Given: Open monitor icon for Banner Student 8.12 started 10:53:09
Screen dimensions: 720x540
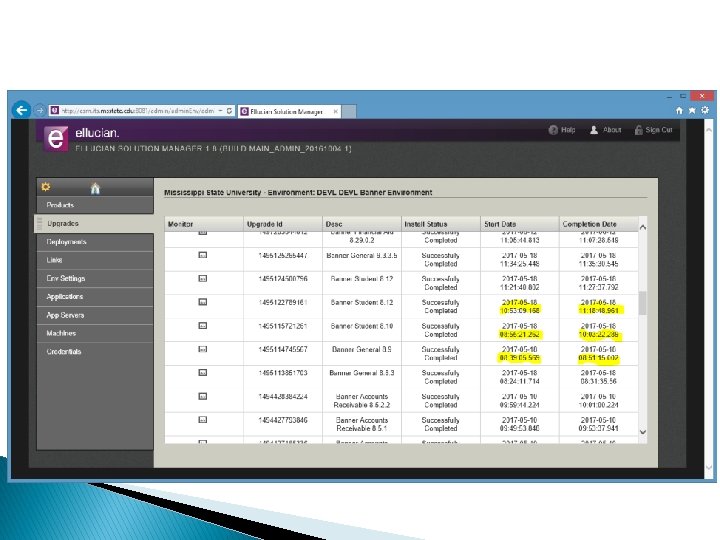Looking at the screenshot, I should (x=202, y=302).
